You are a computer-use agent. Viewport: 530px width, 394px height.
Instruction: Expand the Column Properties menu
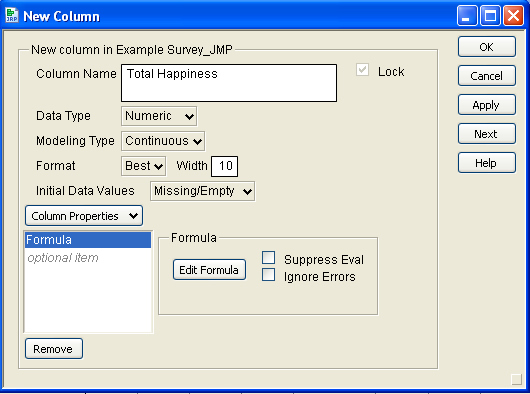pyautogui.click(x=84, y=216)
